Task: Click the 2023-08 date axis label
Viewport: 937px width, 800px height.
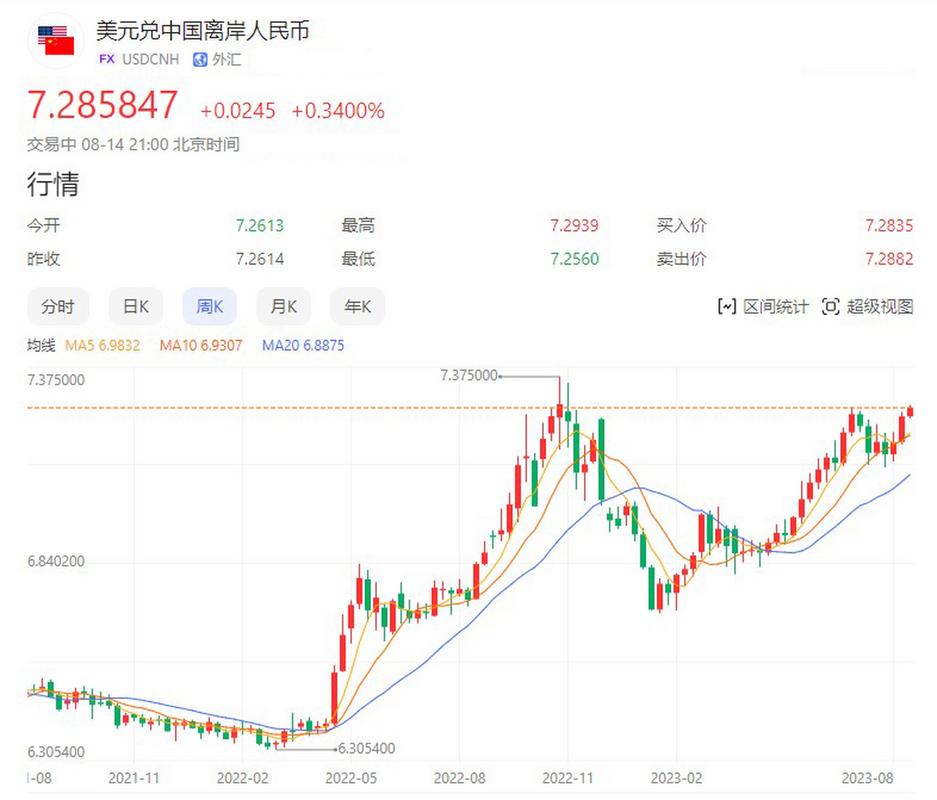Action: click(x=868, y=778)
